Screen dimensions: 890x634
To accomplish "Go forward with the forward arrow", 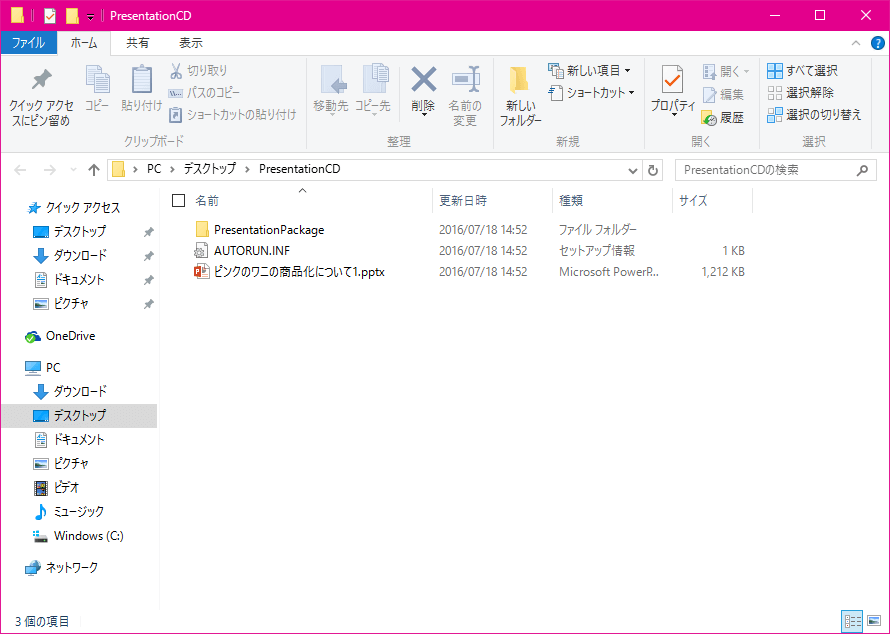I will point(50,170).
